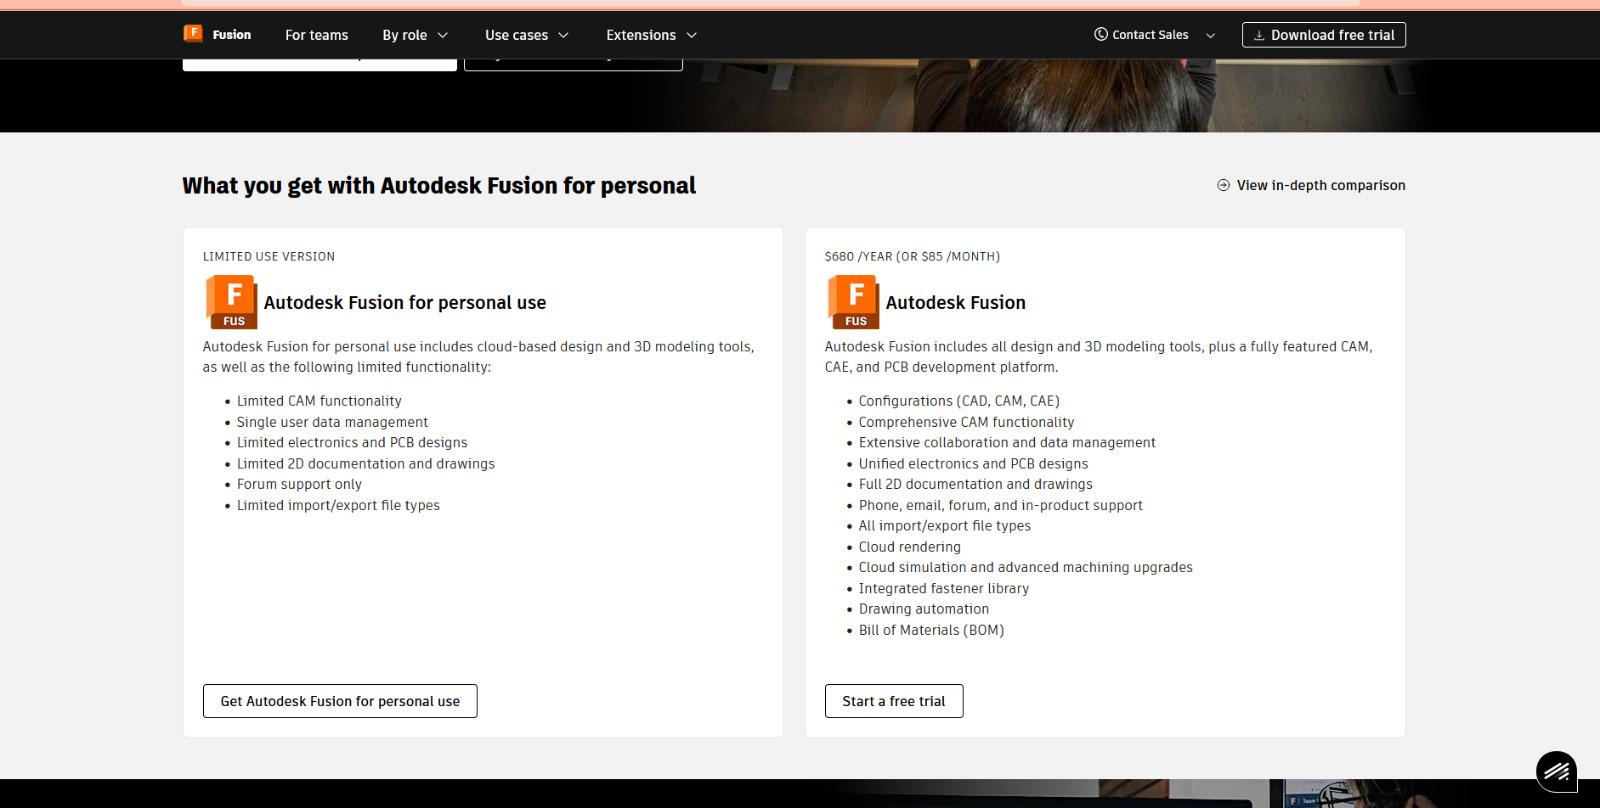Expand the Extensions dropdown
Image resolution: width=1600 pixels, height=808 pixels.
tap(651, 35)
